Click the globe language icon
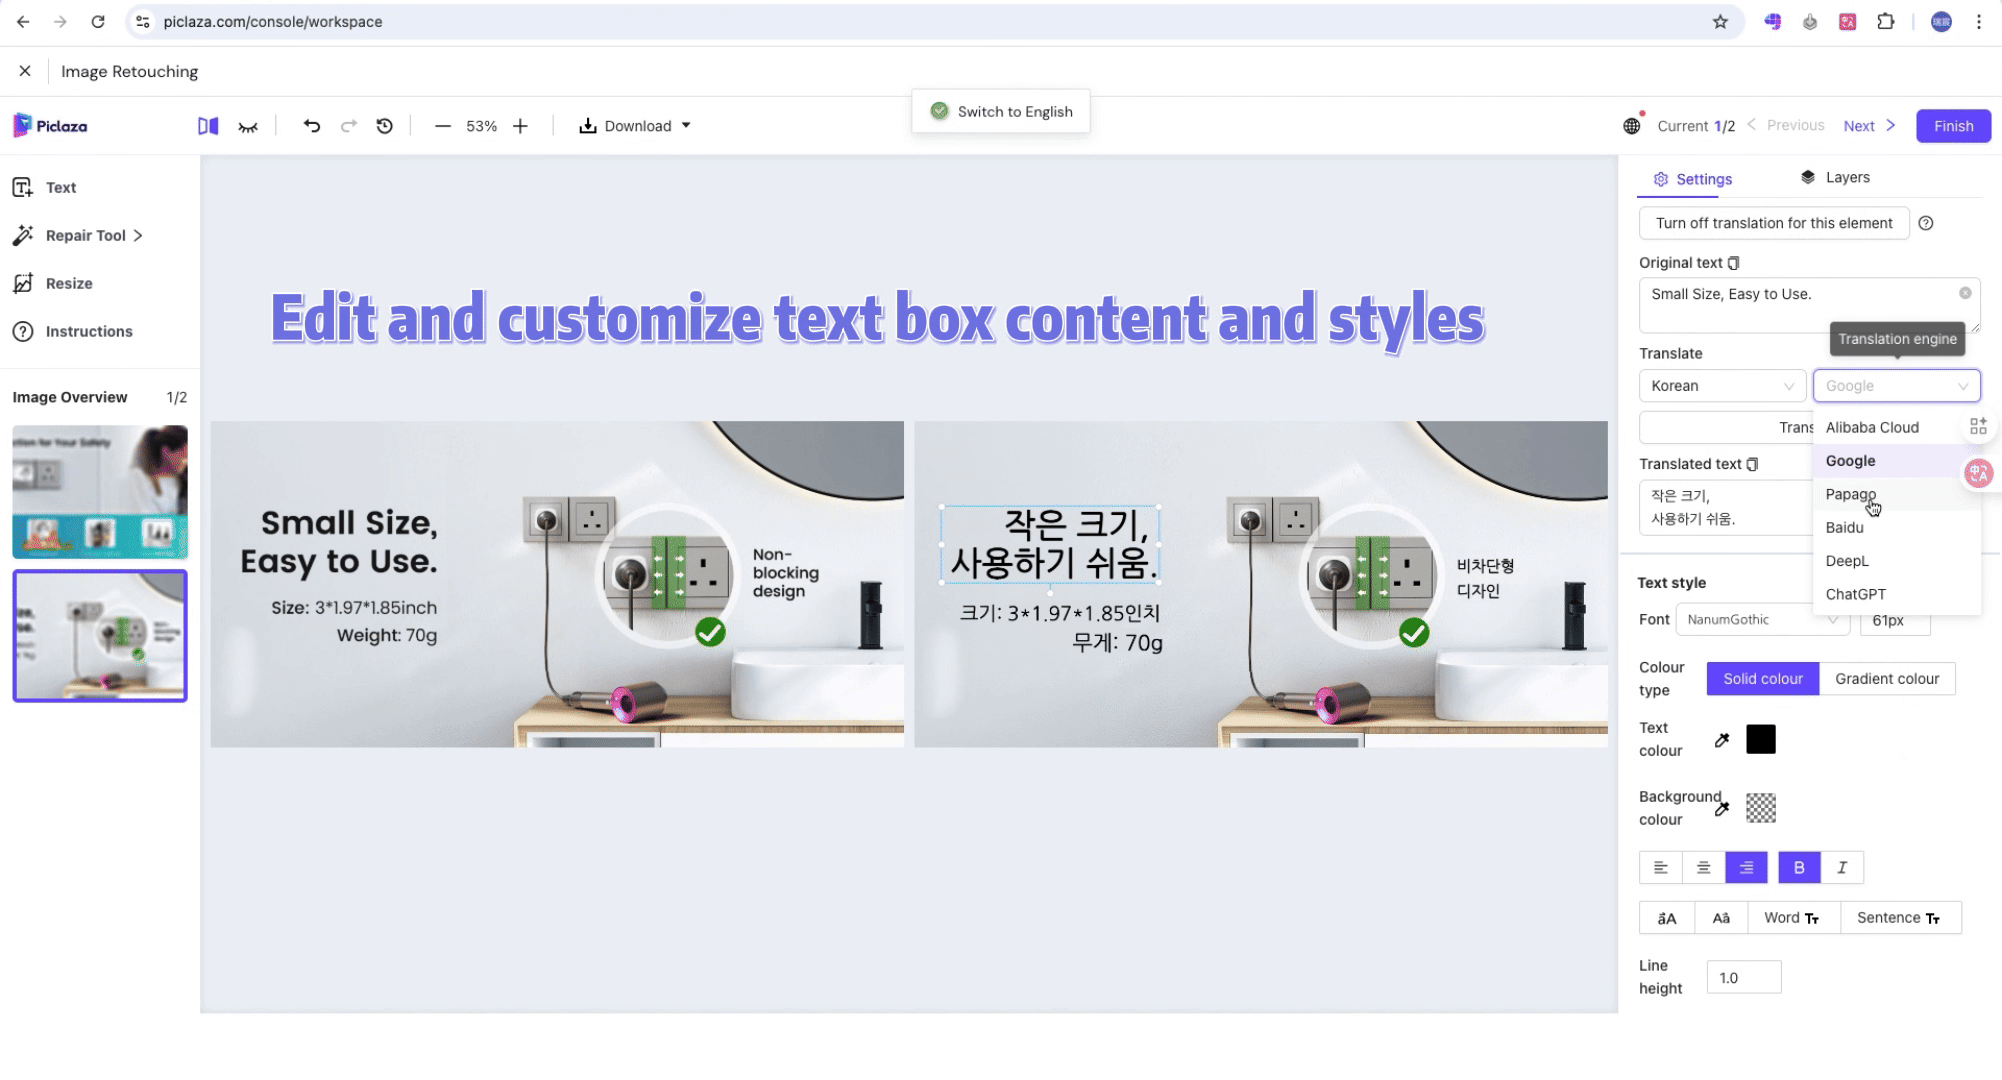 tap(1632, 126)
